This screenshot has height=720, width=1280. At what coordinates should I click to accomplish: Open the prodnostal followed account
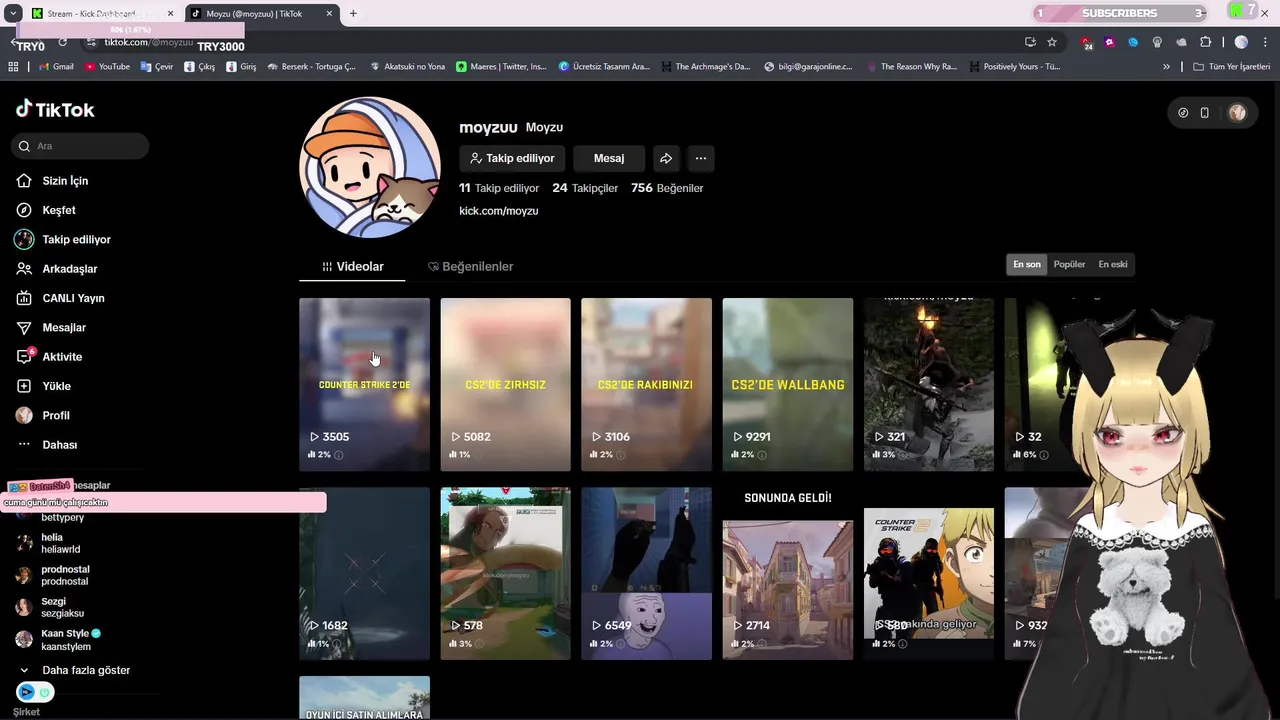tap(53, 575)
